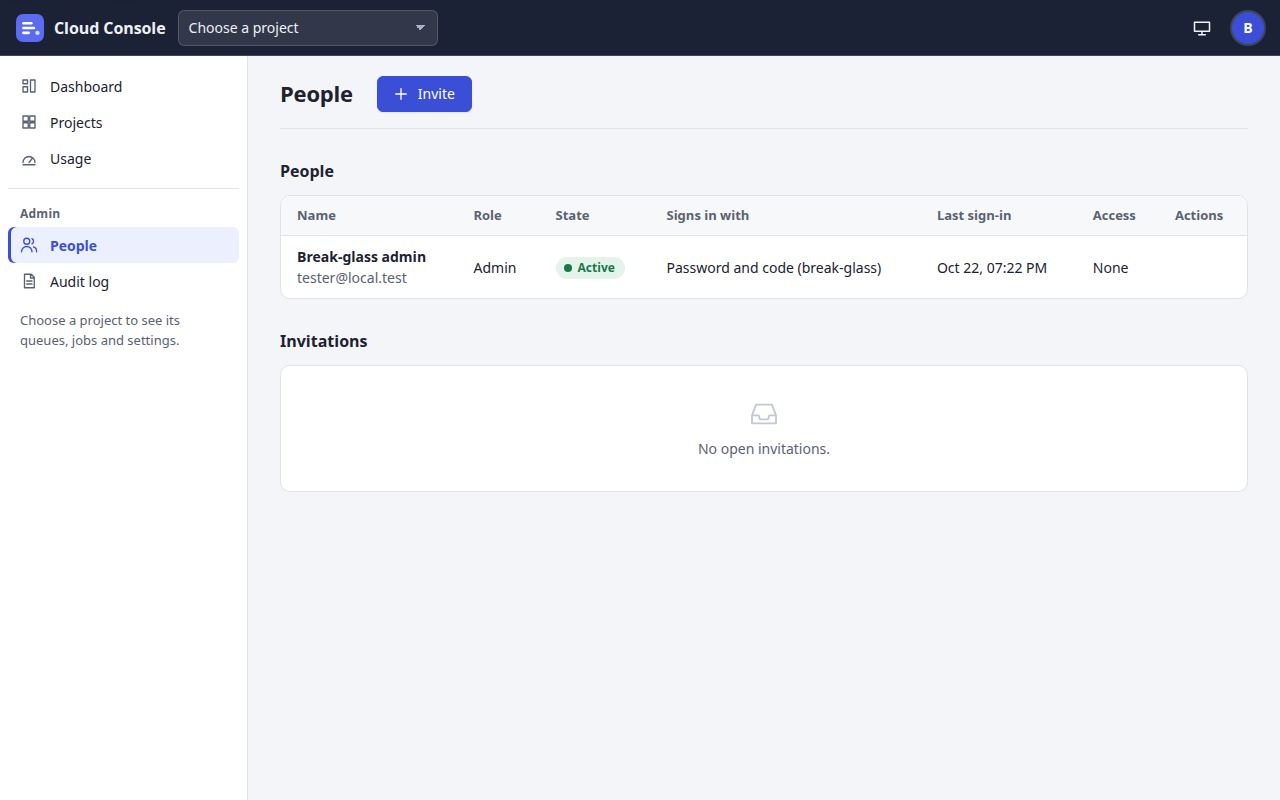
Task: Click the Cloud Console logo icon
Action: click(x=30, y=28)
